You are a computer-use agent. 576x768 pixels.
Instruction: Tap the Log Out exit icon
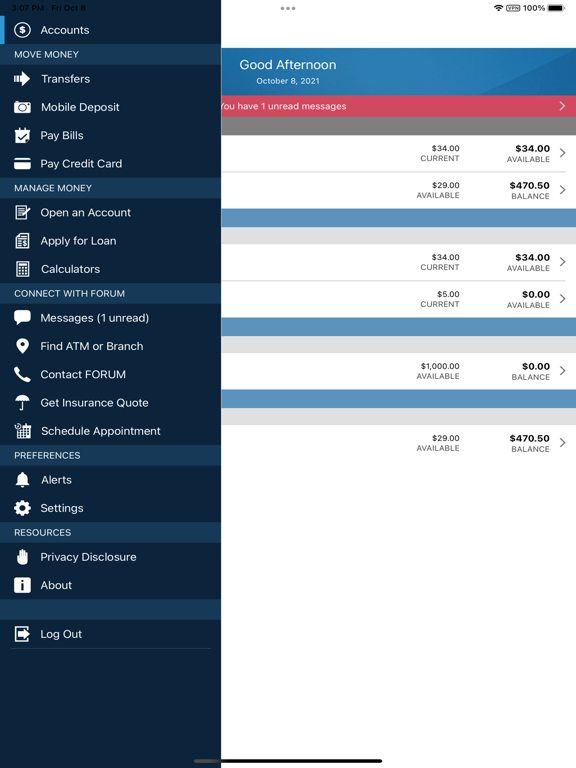click(x=22, y=634)
